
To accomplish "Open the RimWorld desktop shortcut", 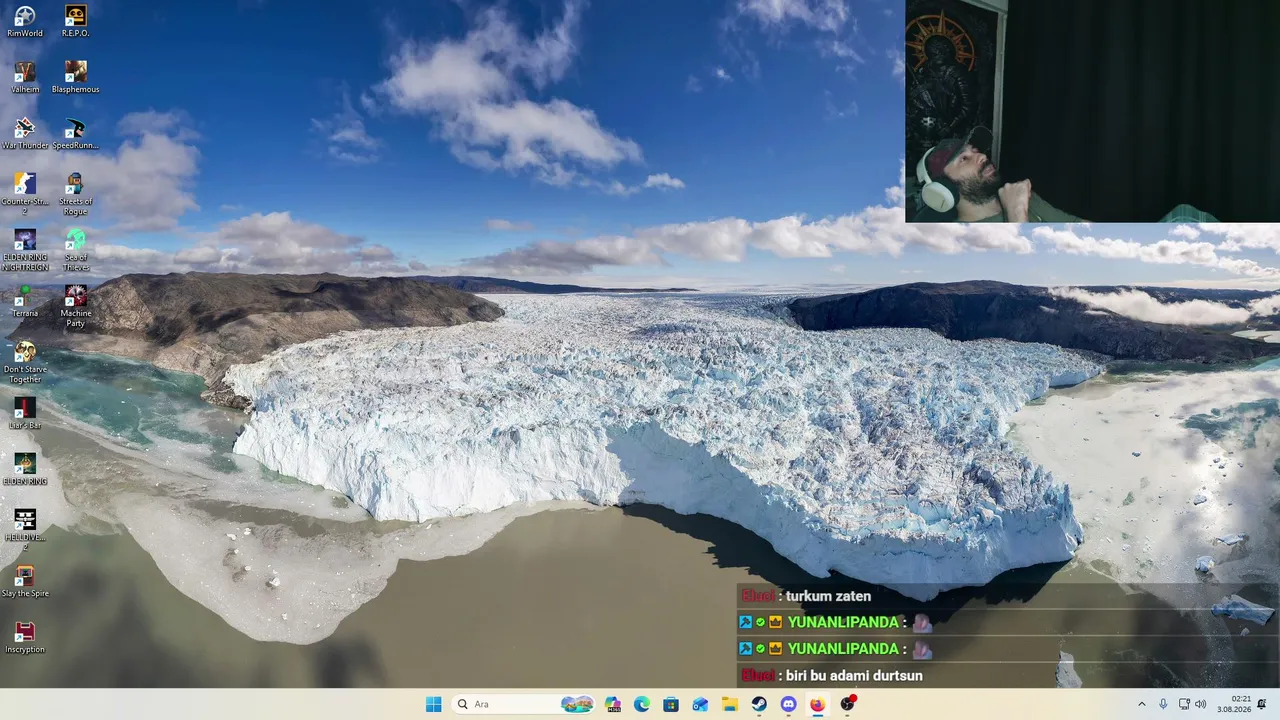I will 25,21.
